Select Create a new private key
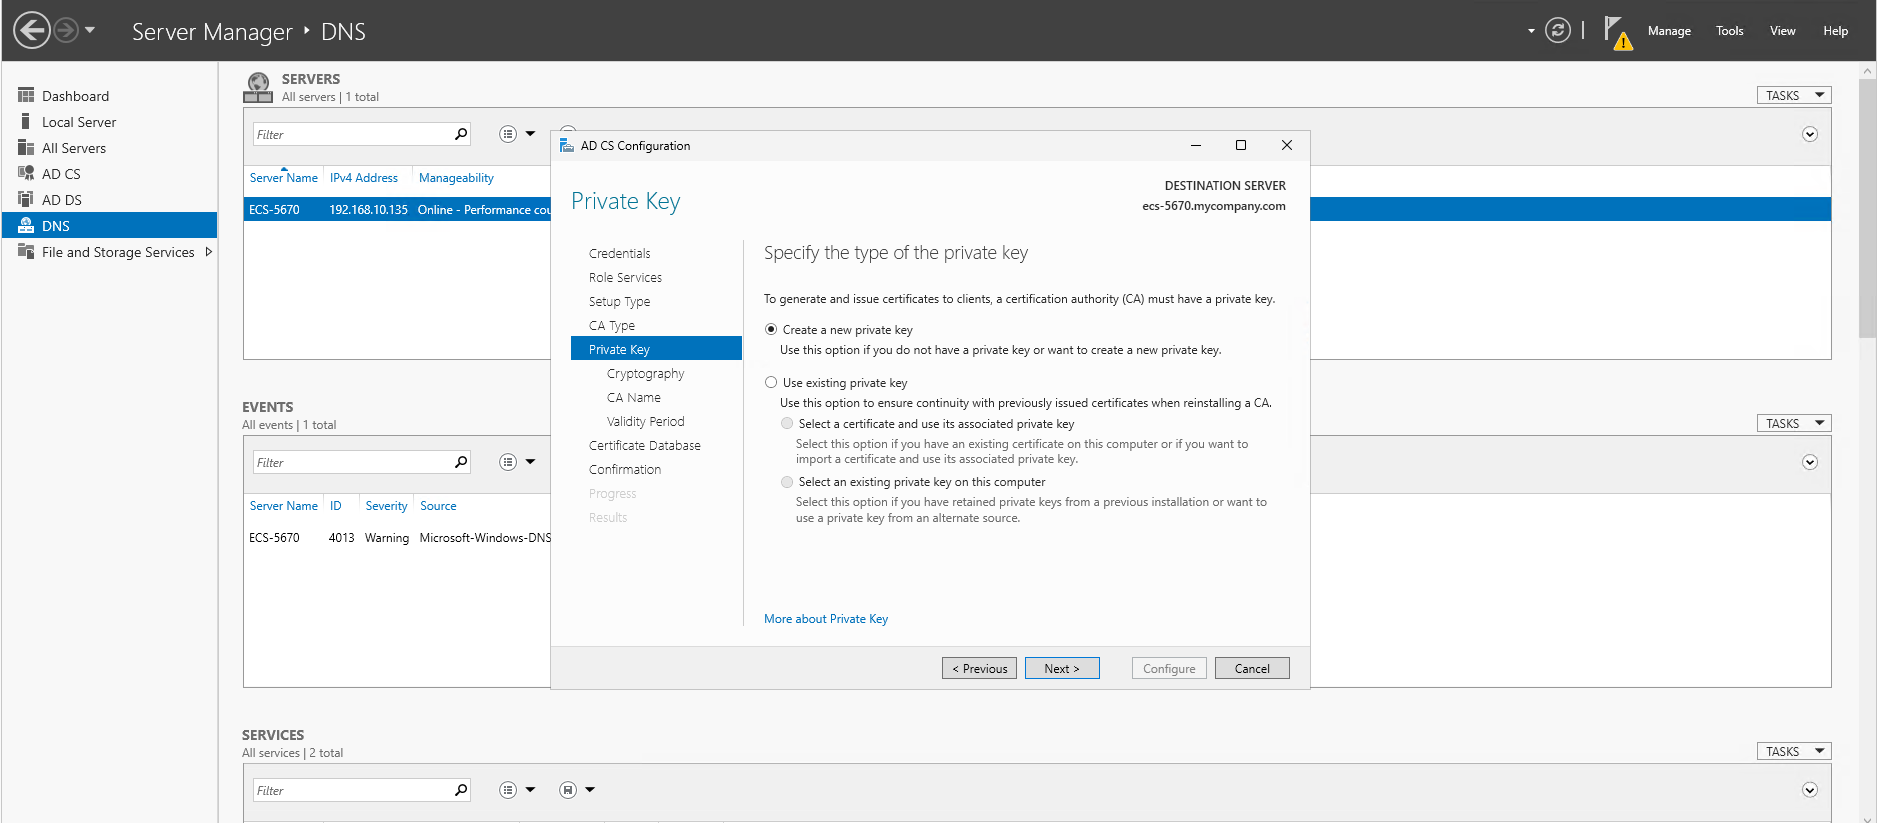The image size is (1877, 823). (x=771, y=330)
